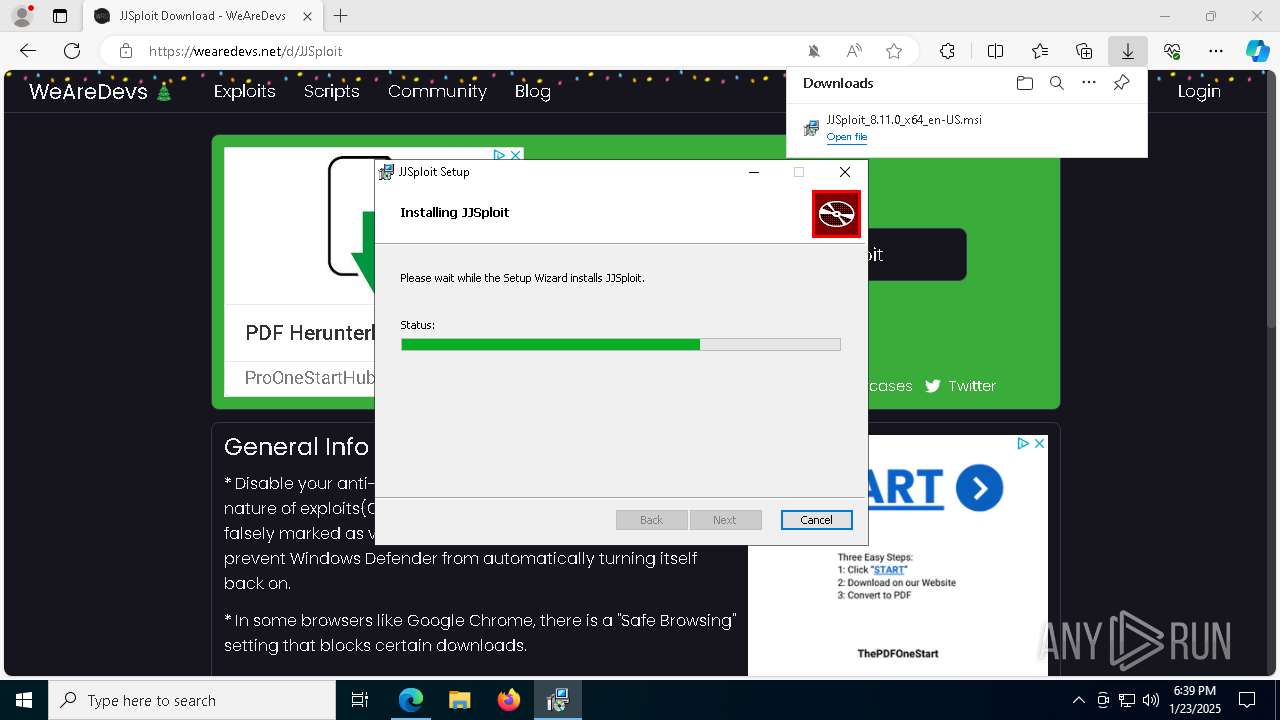Open volume control in tray
The image size is (1280, 720).
click(x=1150, y=700)
